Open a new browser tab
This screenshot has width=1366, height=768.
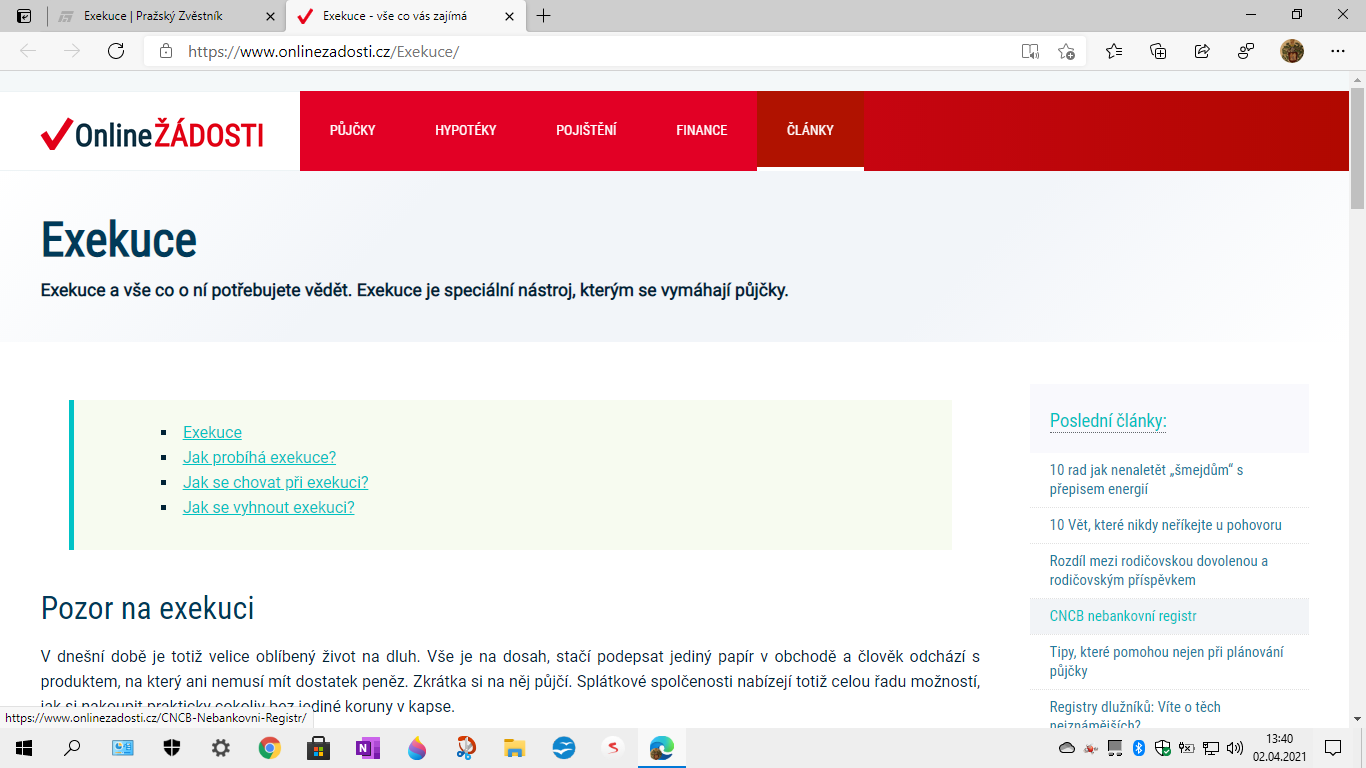pos(544,16)
